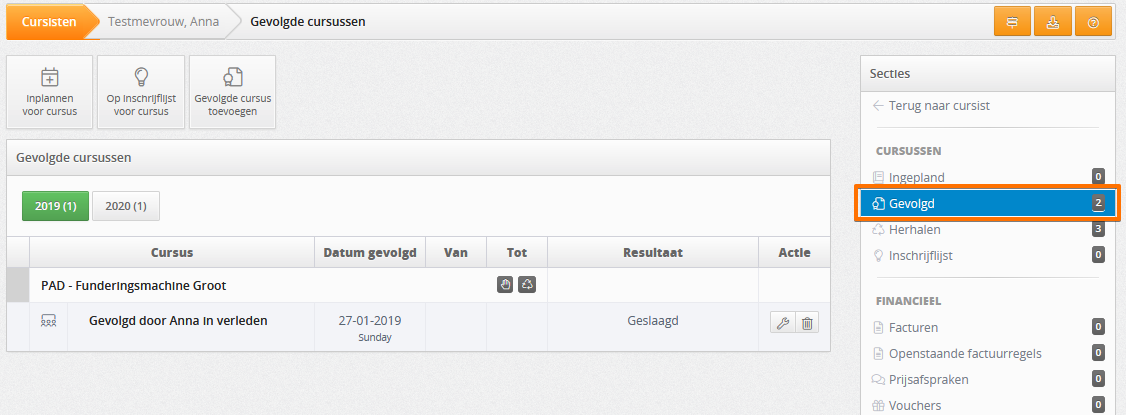Image resolution: width=1126 pixels, height=415 pixels.
Task: Select the 2019 (1) year tab
Action: point(55,206)
